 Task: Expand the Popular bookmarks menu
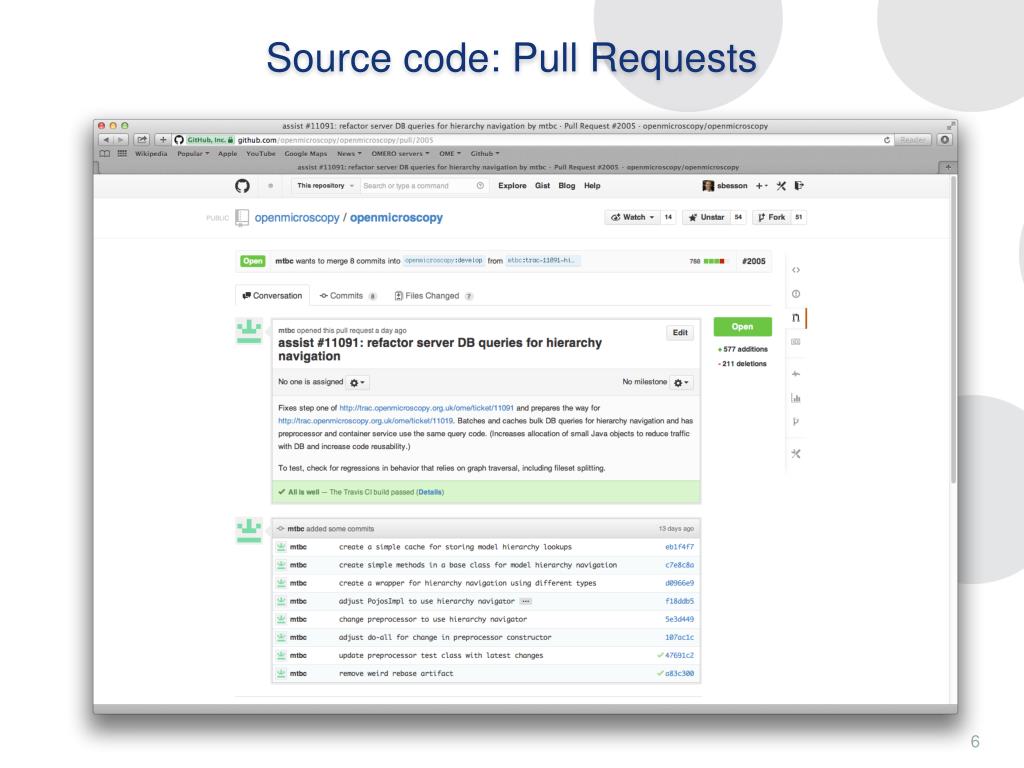pyautogui.click(x=193, y=153)
